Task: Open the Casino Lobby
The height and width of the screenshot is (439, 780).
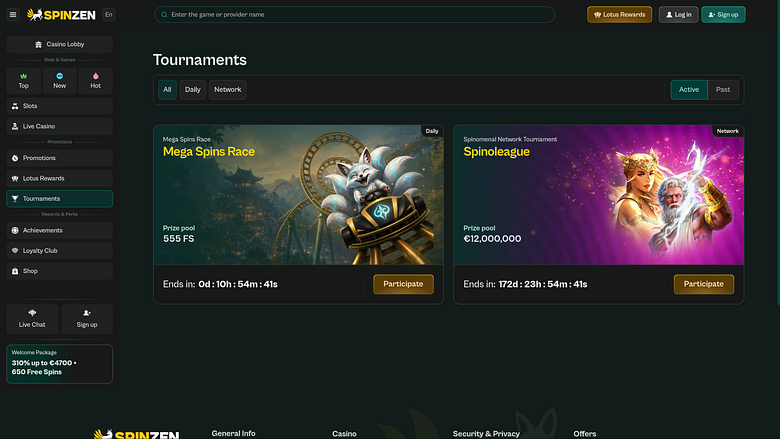Action: (x=60, y=44)
